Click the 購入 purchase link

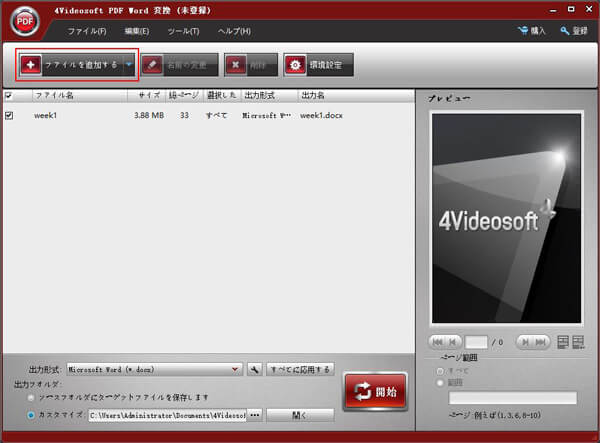538,31
